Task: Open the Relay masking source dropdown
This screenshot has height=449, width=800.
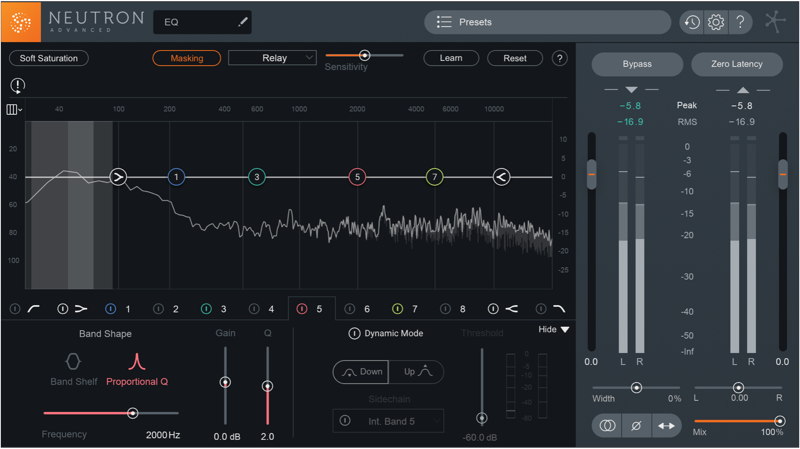Action: 272,58
